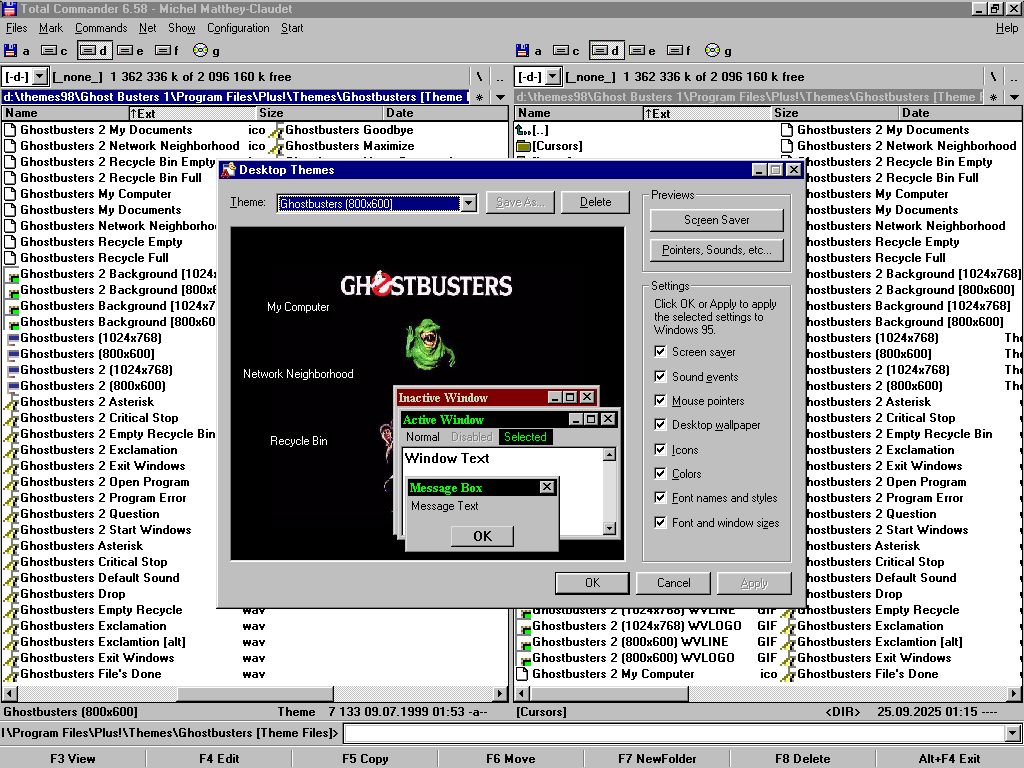Click the command line input field
This screenshot has height=768, width=1024.
pyautogui.click(x=680, y=734)
